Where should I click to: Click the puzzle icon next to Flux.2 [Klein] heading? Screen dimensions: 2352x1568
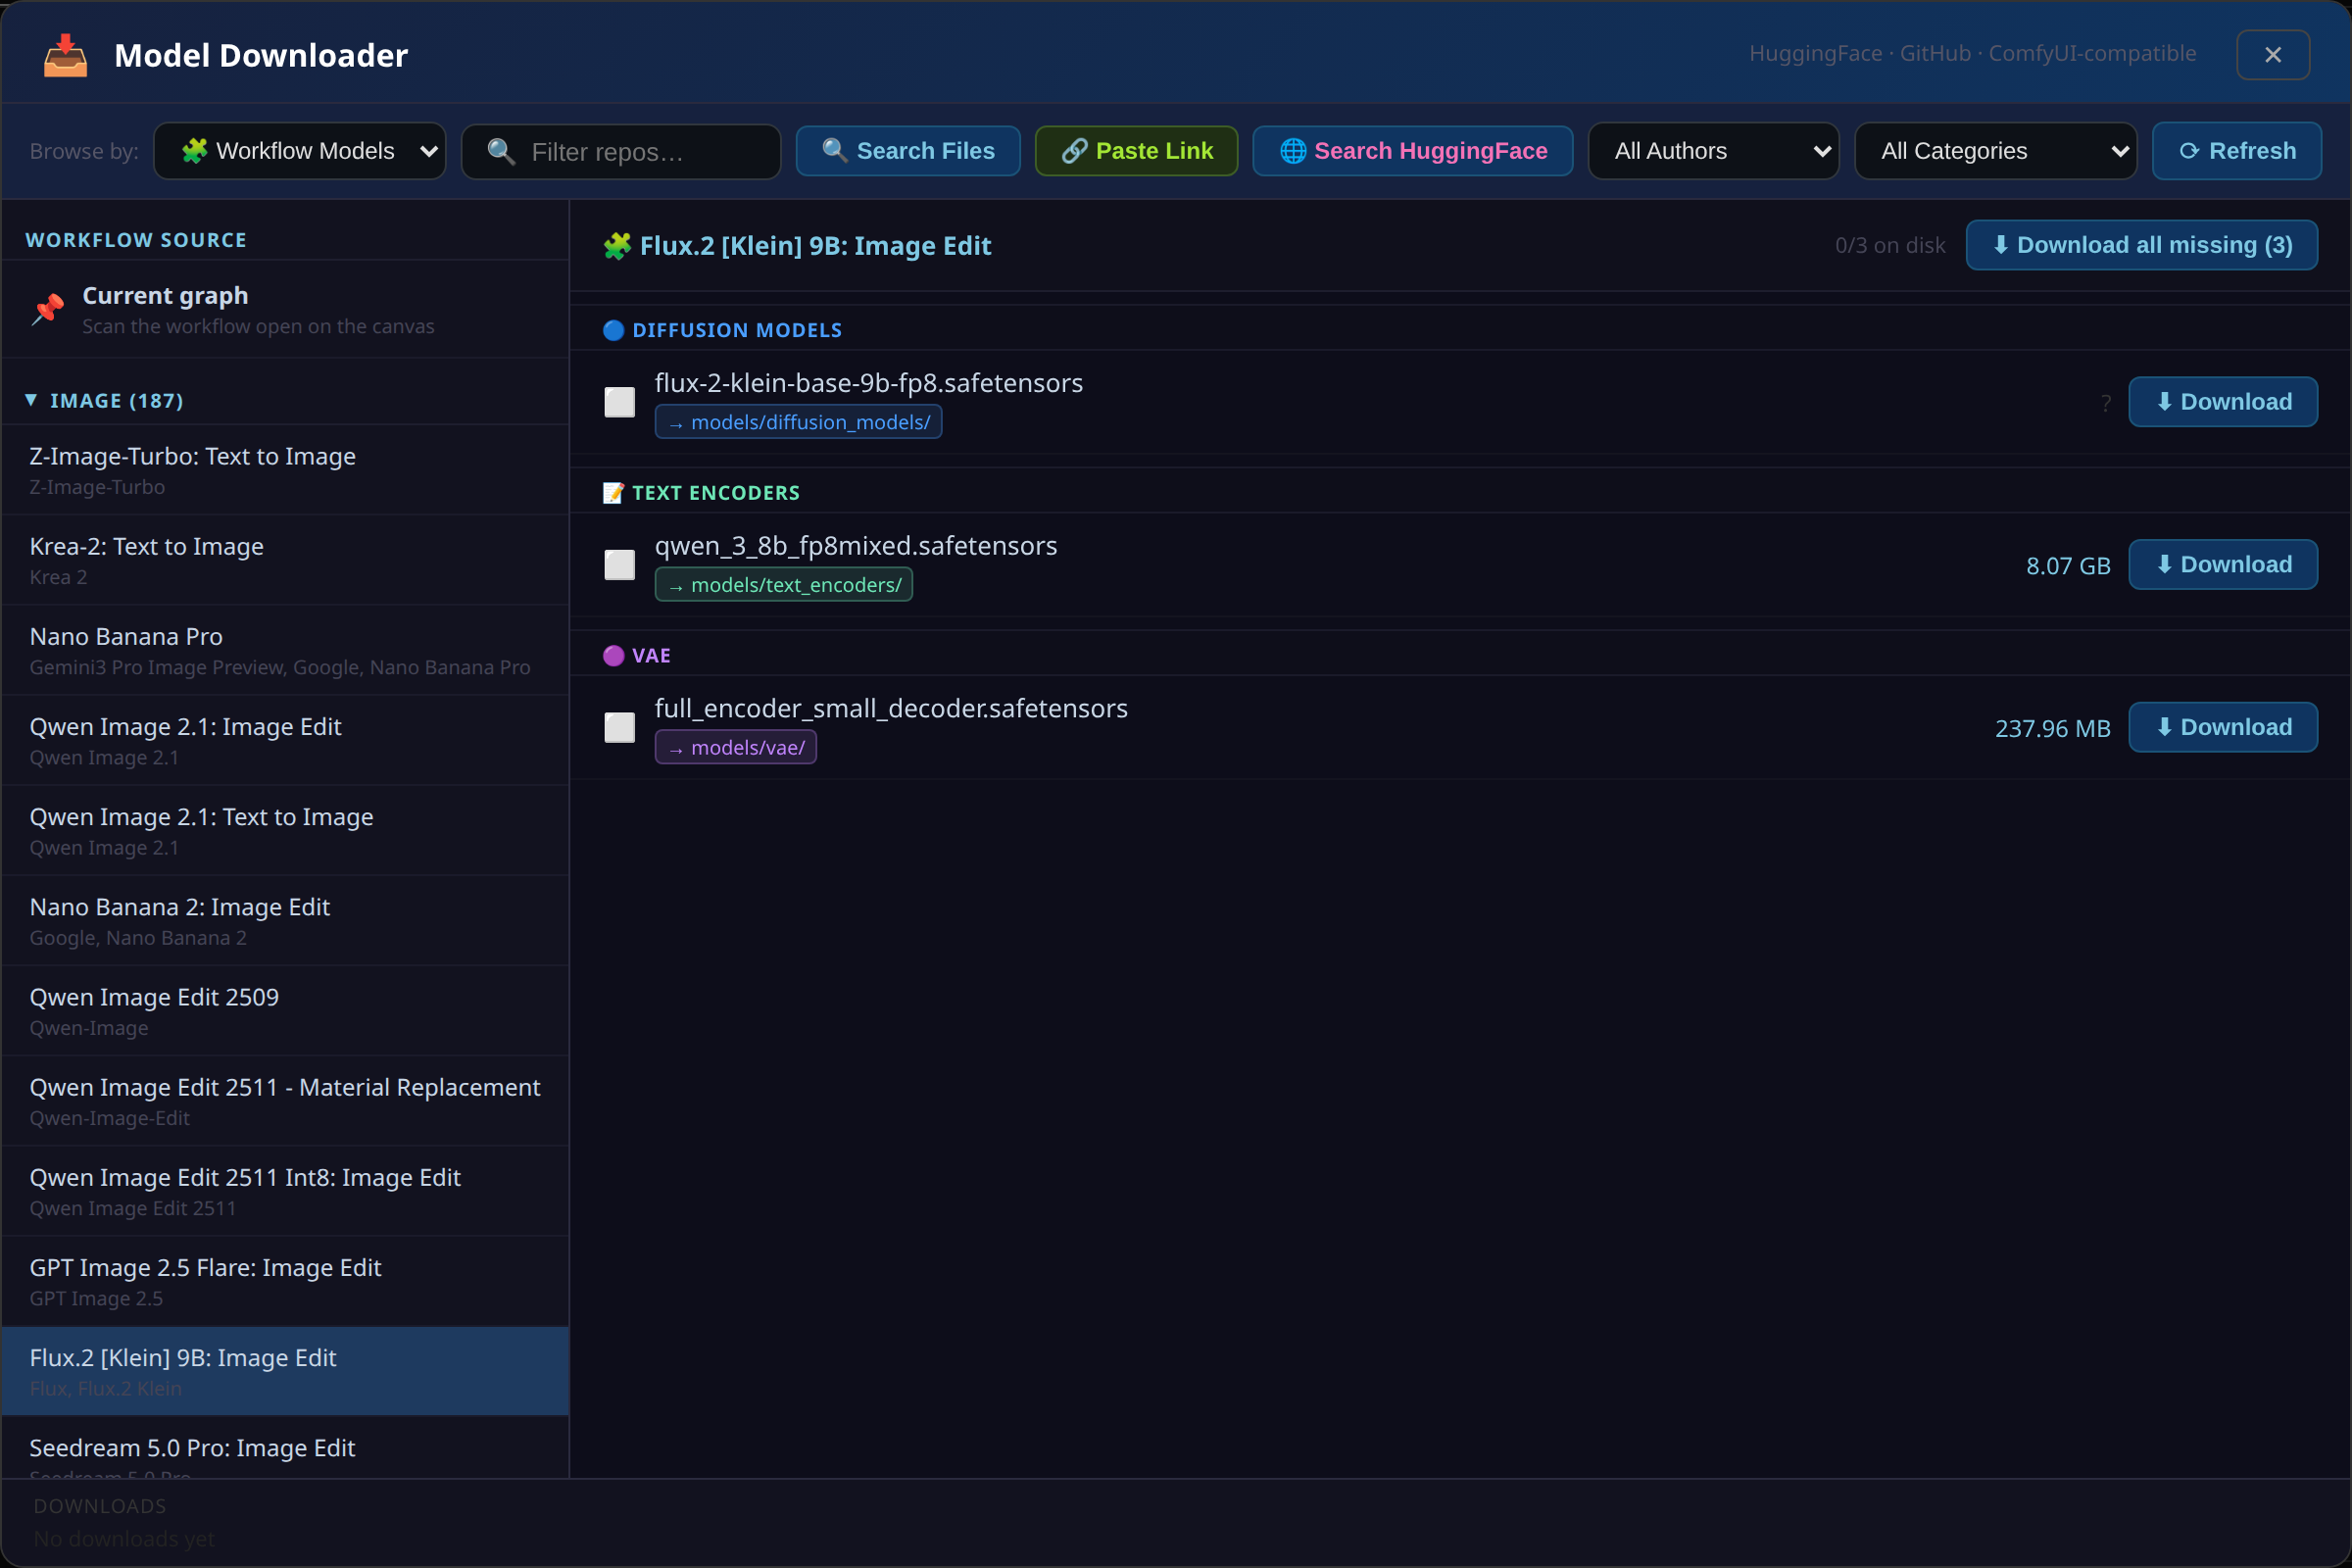[x=617, y=246]
